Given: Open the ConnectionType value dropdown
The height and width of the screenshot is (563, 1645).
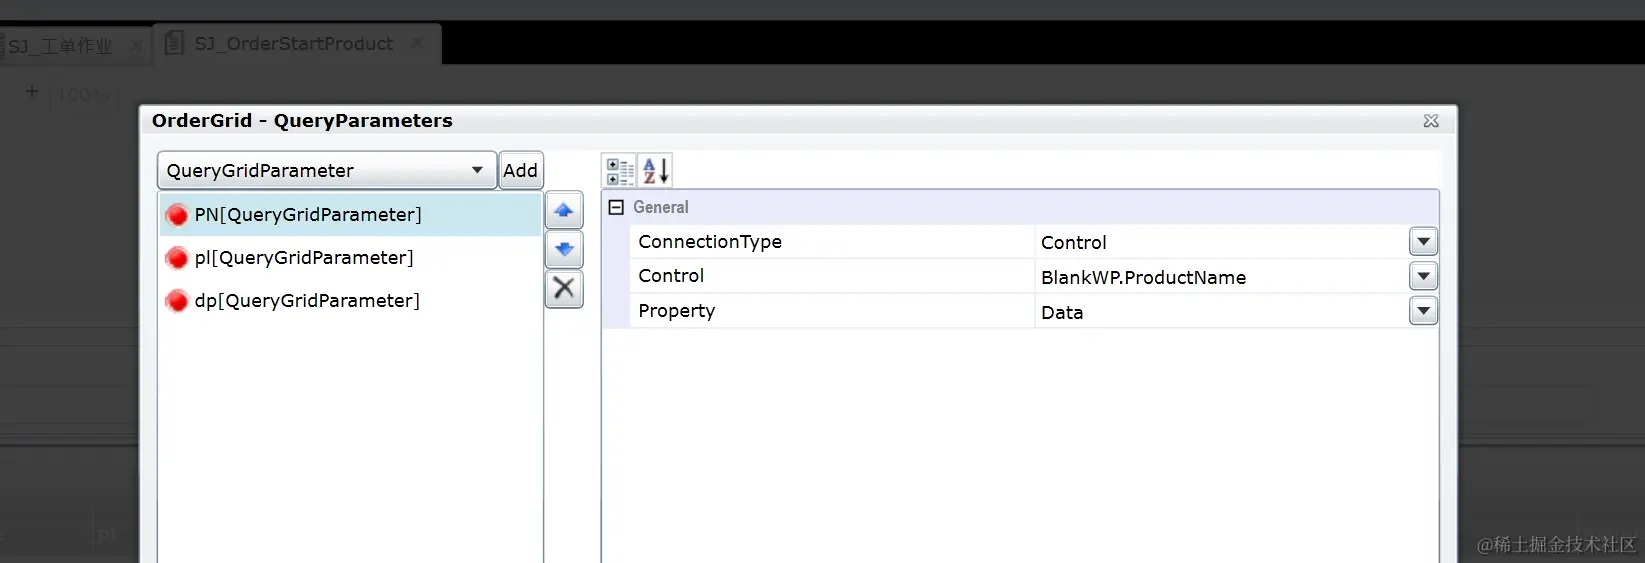Looking at the screenshot, I should coord(1423,241).
